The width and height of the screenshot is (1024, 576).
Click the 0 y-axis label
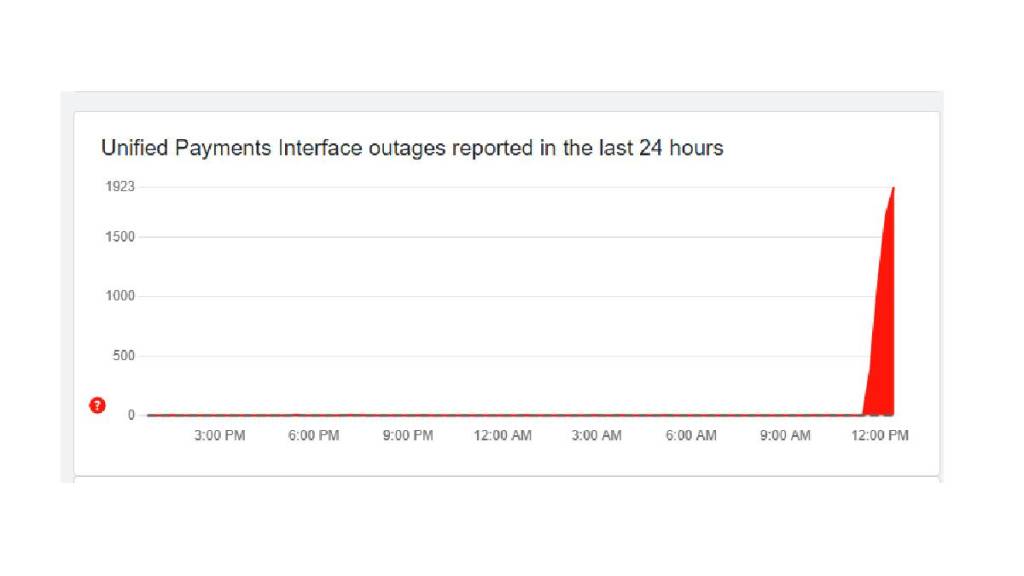pyautogui.click(x=131, y=415)
